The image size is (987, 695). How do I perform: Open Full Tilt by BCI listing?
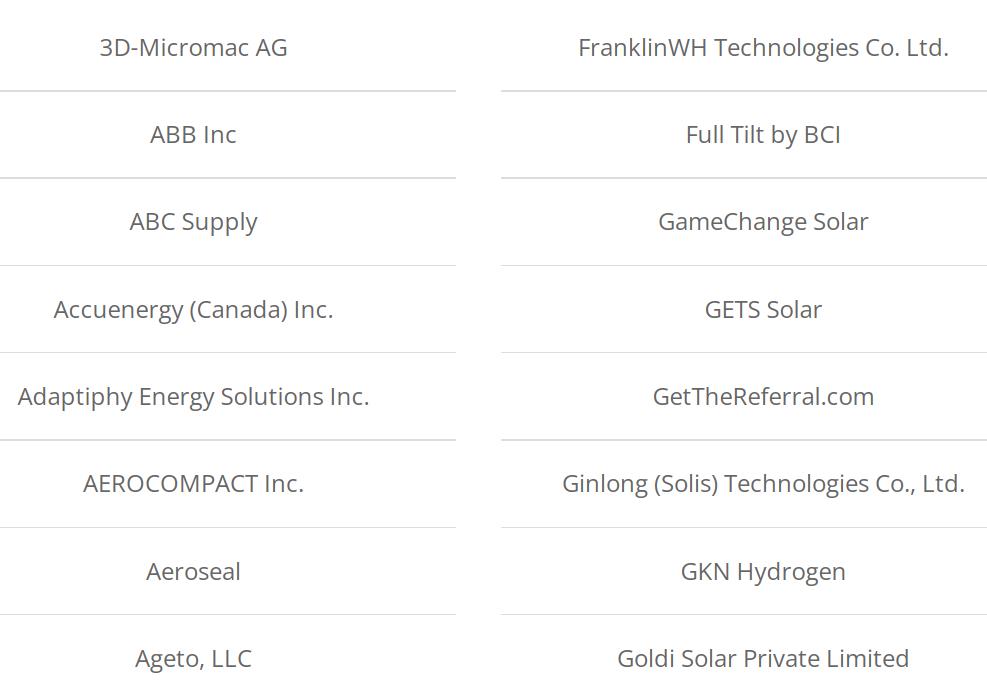pos(763,135)
